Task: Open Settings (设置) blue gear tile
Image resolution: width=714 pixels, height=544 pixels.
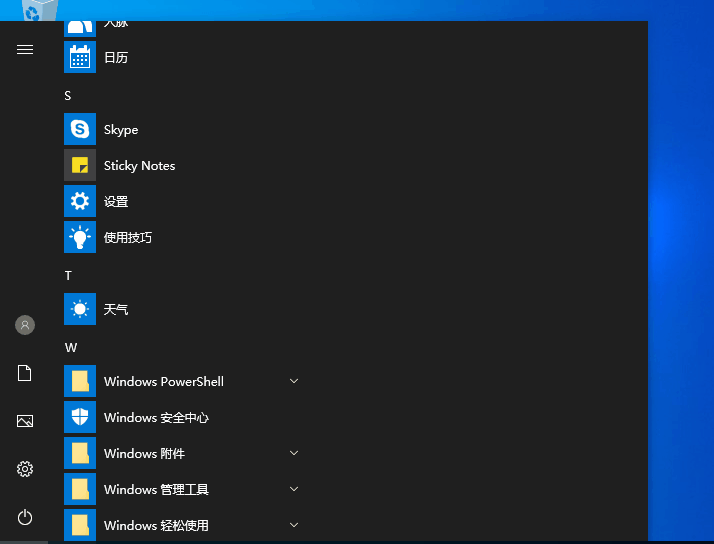Action: (x=80, y=201)
